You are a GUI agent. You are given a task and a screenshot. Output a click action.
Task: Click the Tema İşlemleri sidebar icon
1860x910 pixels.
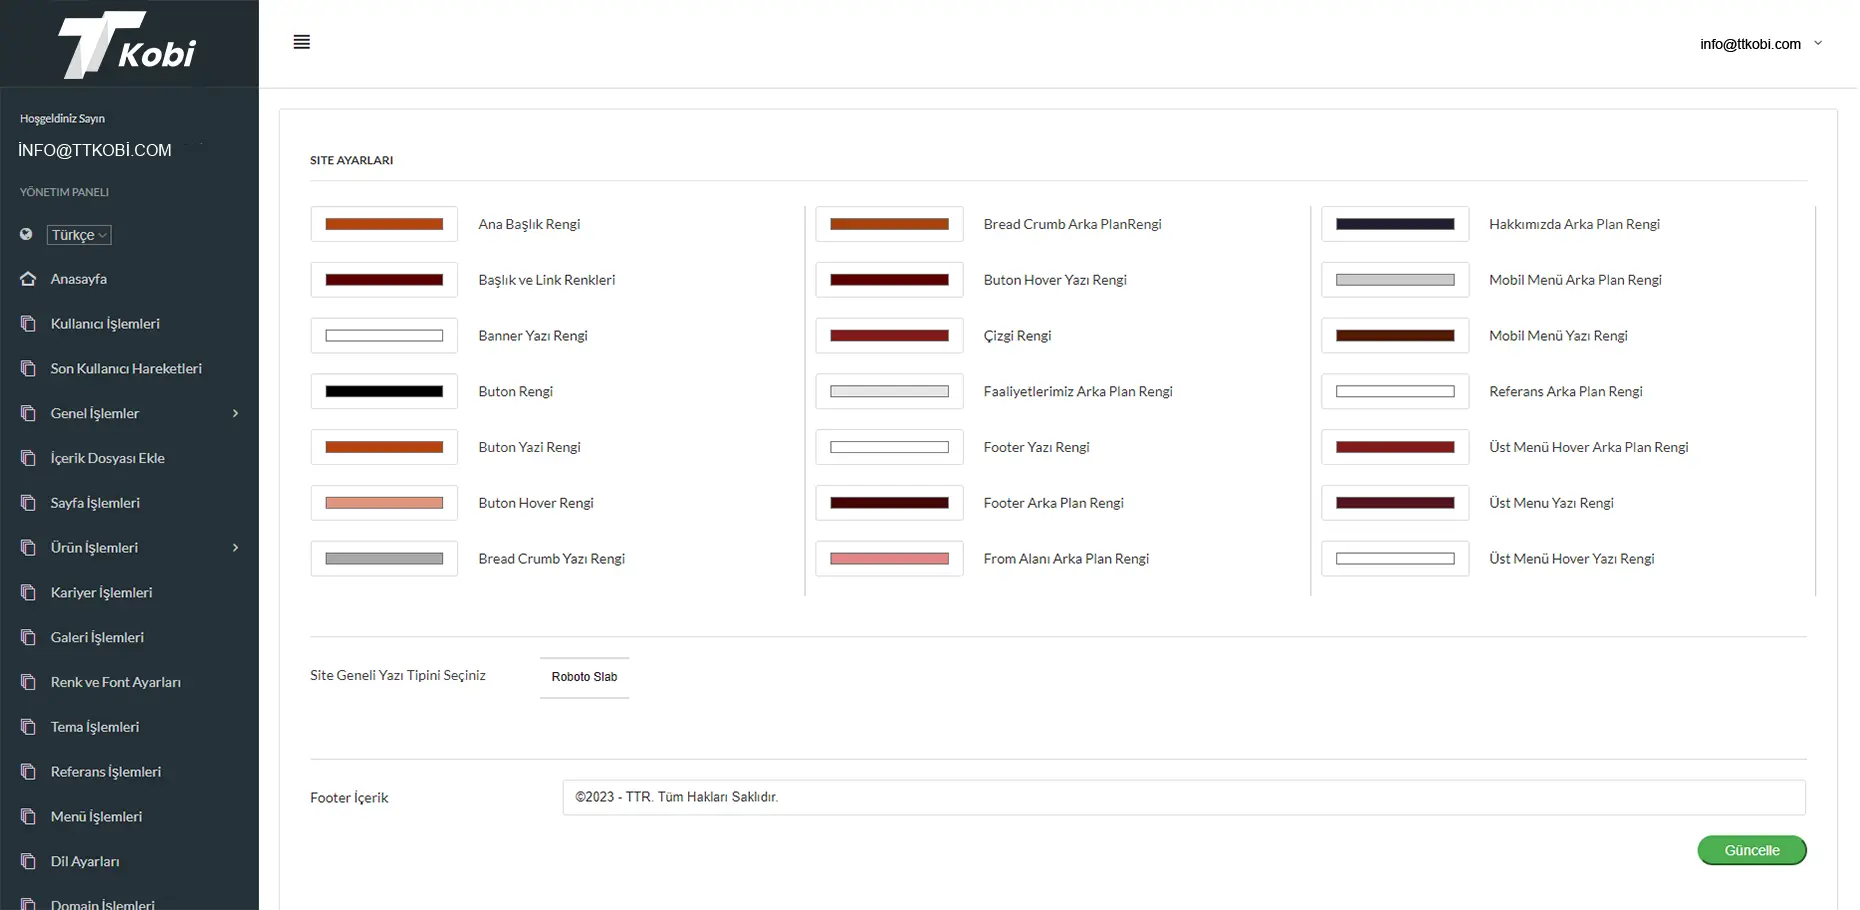tap(28, 727)
